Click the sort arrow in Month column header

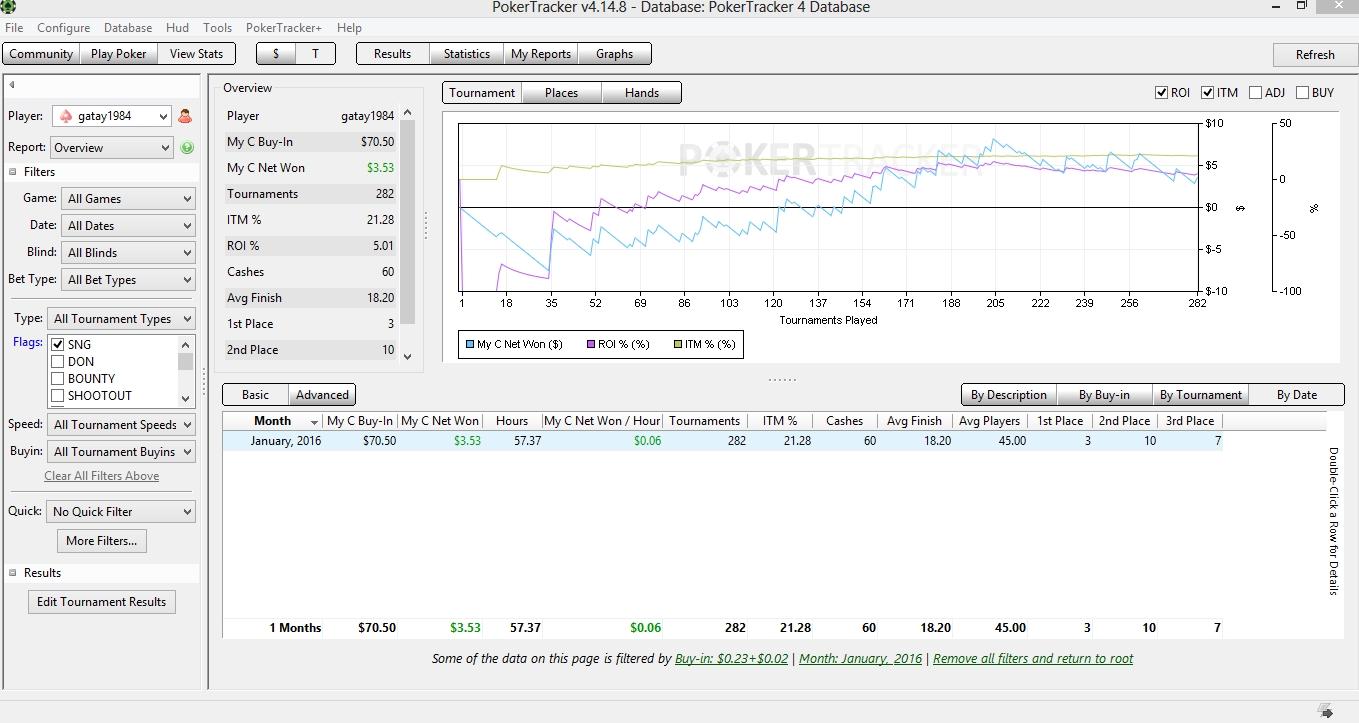point(315,422)
